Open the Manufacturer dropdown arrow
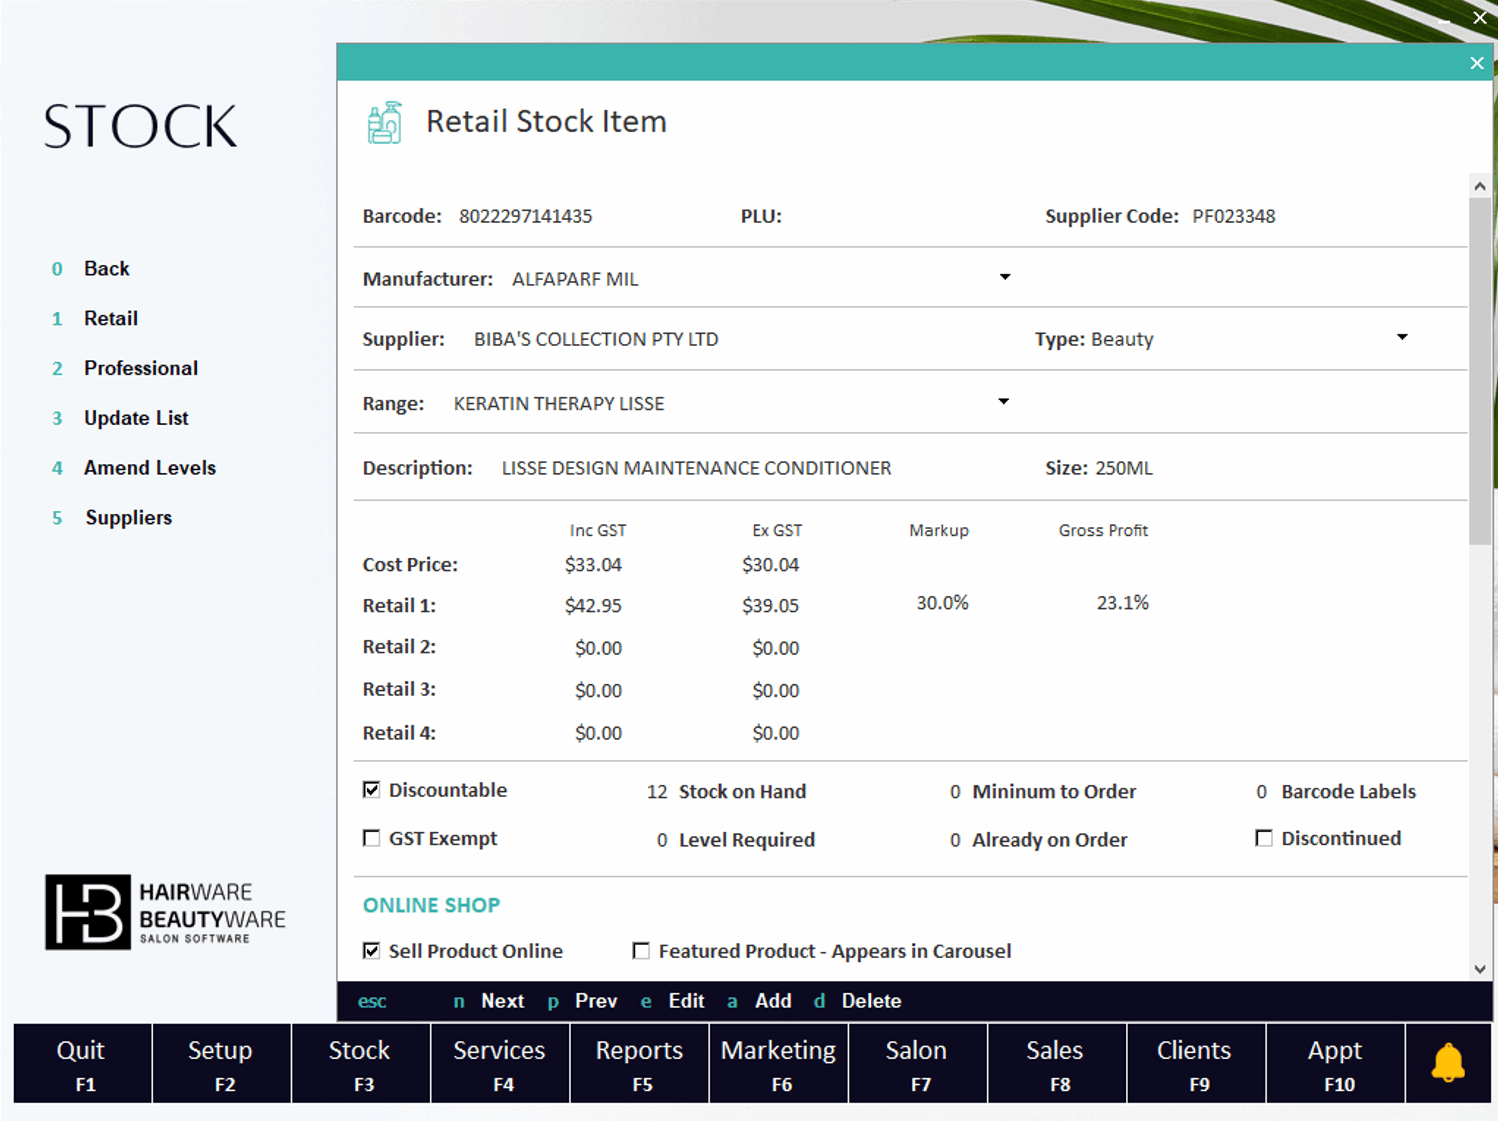 1005,277
